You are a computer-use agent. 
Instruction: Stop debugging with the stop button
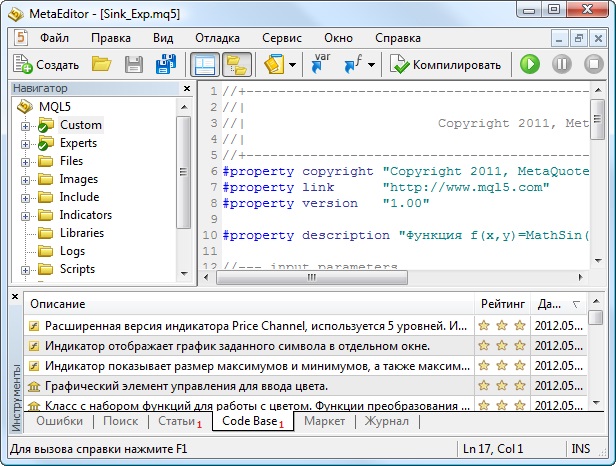click(594, 64)
